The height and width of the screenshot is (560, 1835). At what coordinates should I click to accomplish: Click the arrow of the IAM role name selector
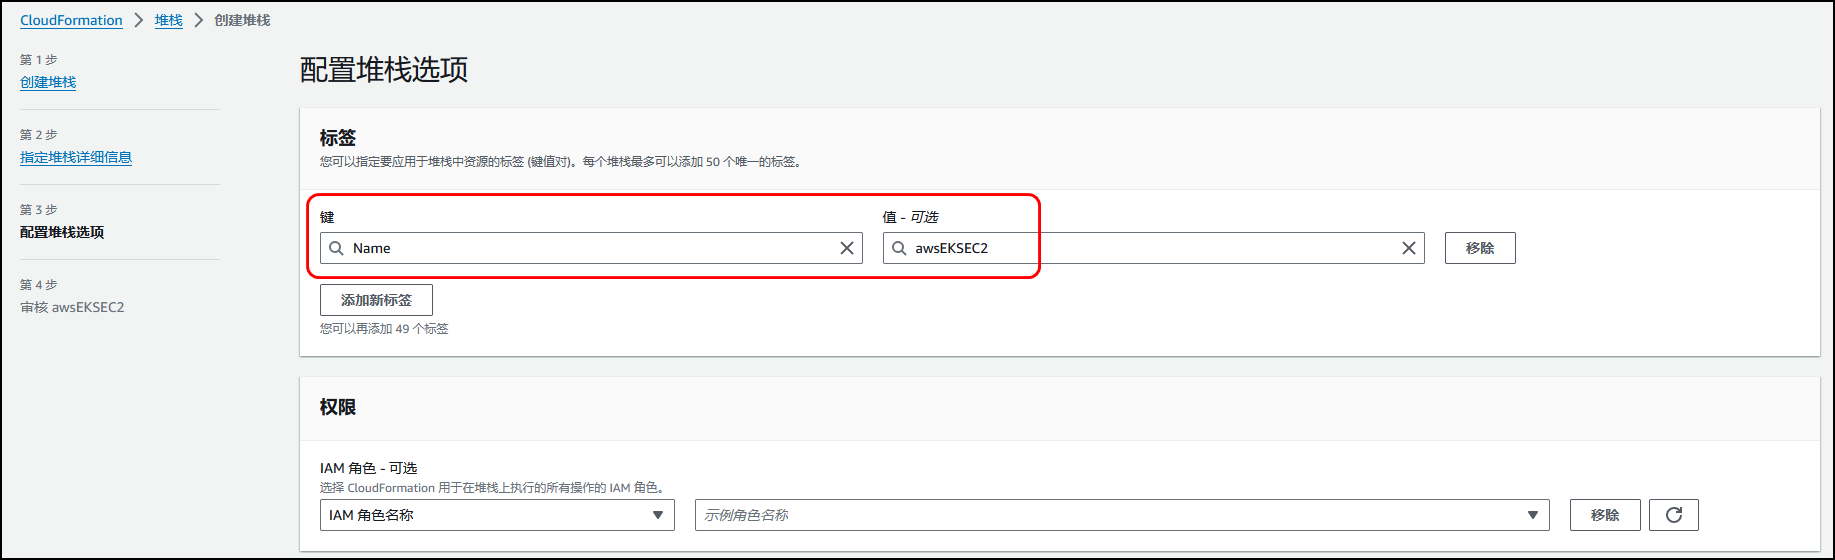658,515
